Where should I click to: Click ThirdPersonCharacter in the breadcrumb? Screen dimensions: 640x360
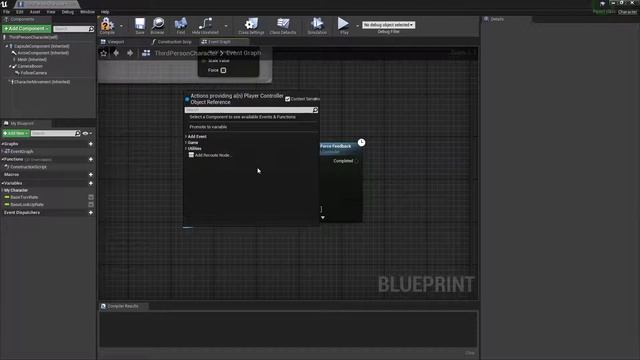pos(186,53)
